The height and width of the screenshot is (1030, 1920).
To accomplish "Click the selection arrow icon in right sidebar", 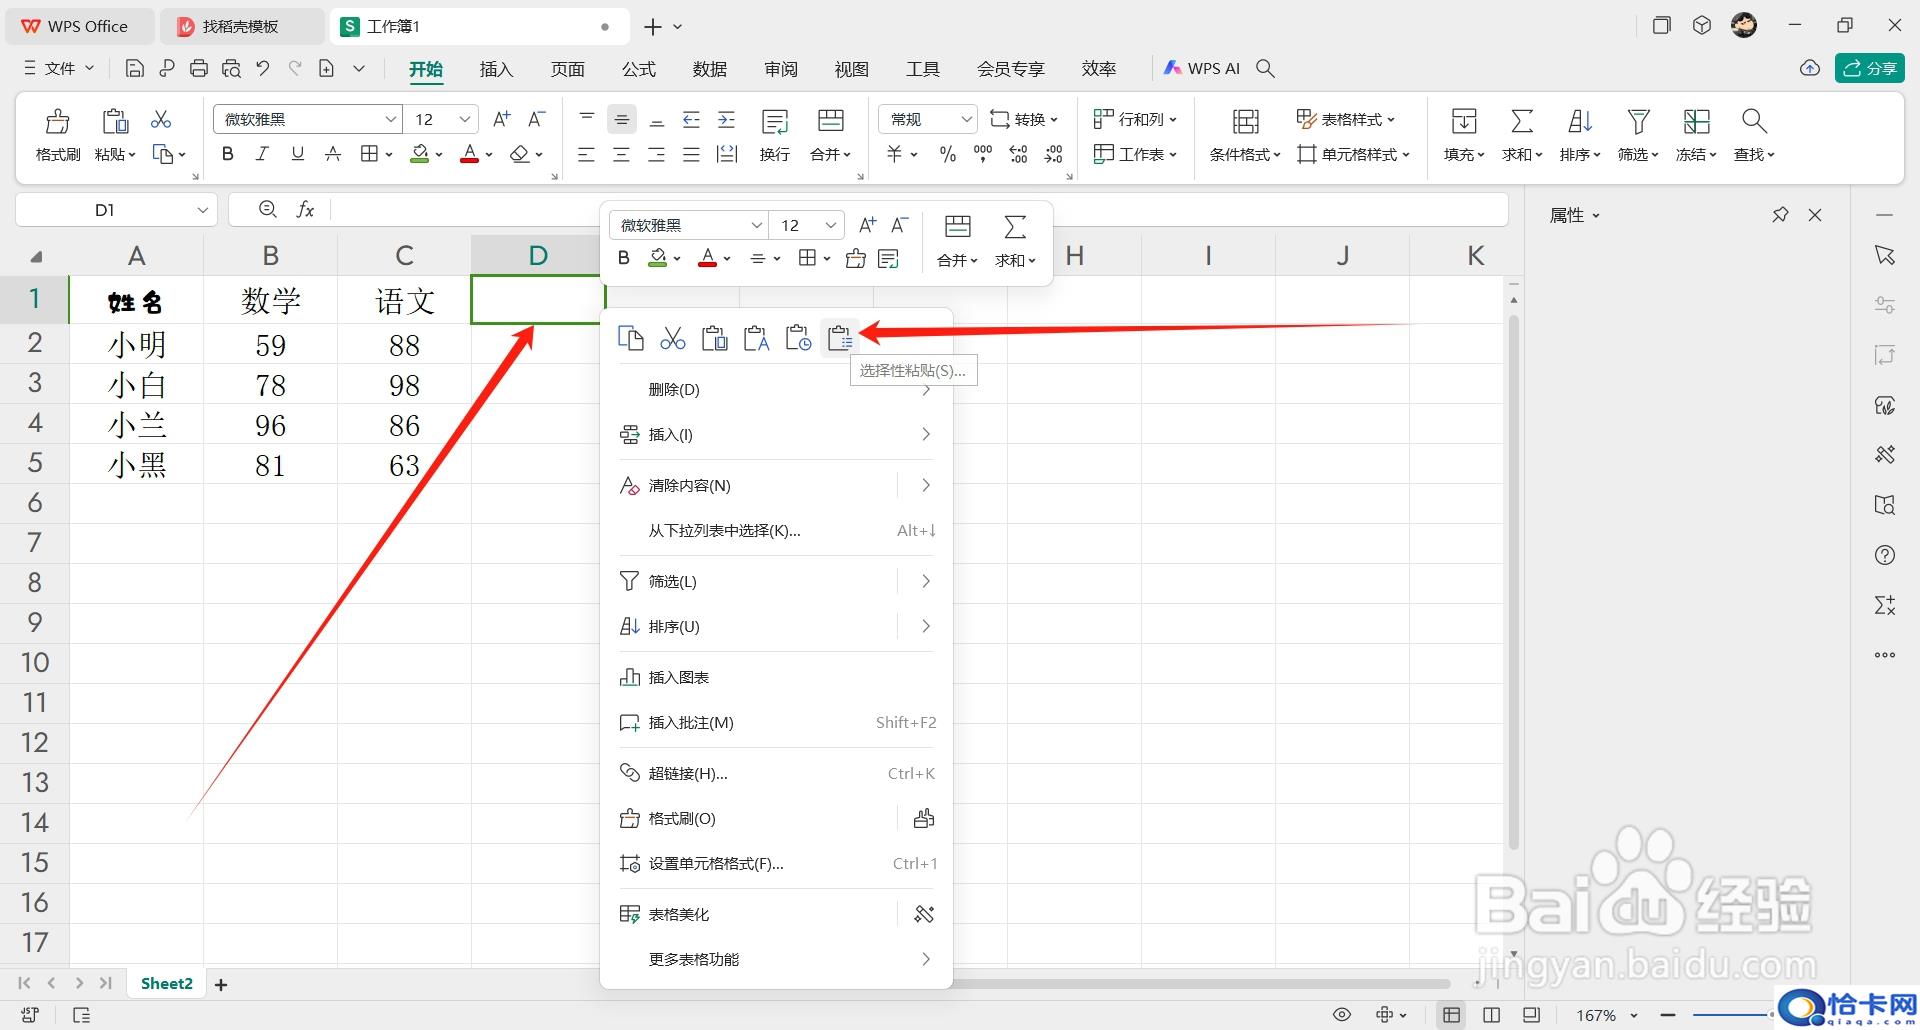I will [x=1885, y=255].
